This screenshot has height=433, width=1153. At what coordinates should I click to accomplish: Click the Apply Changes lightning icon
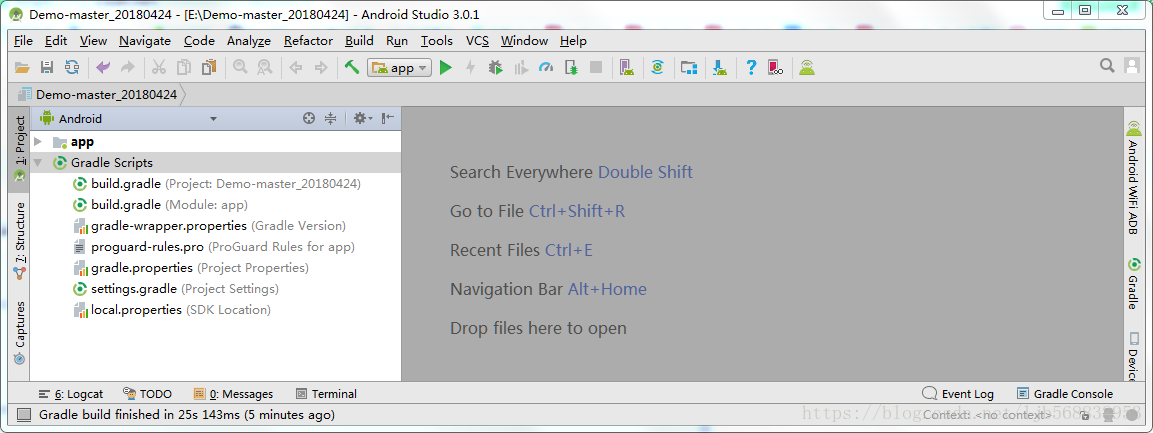(471, 68)
